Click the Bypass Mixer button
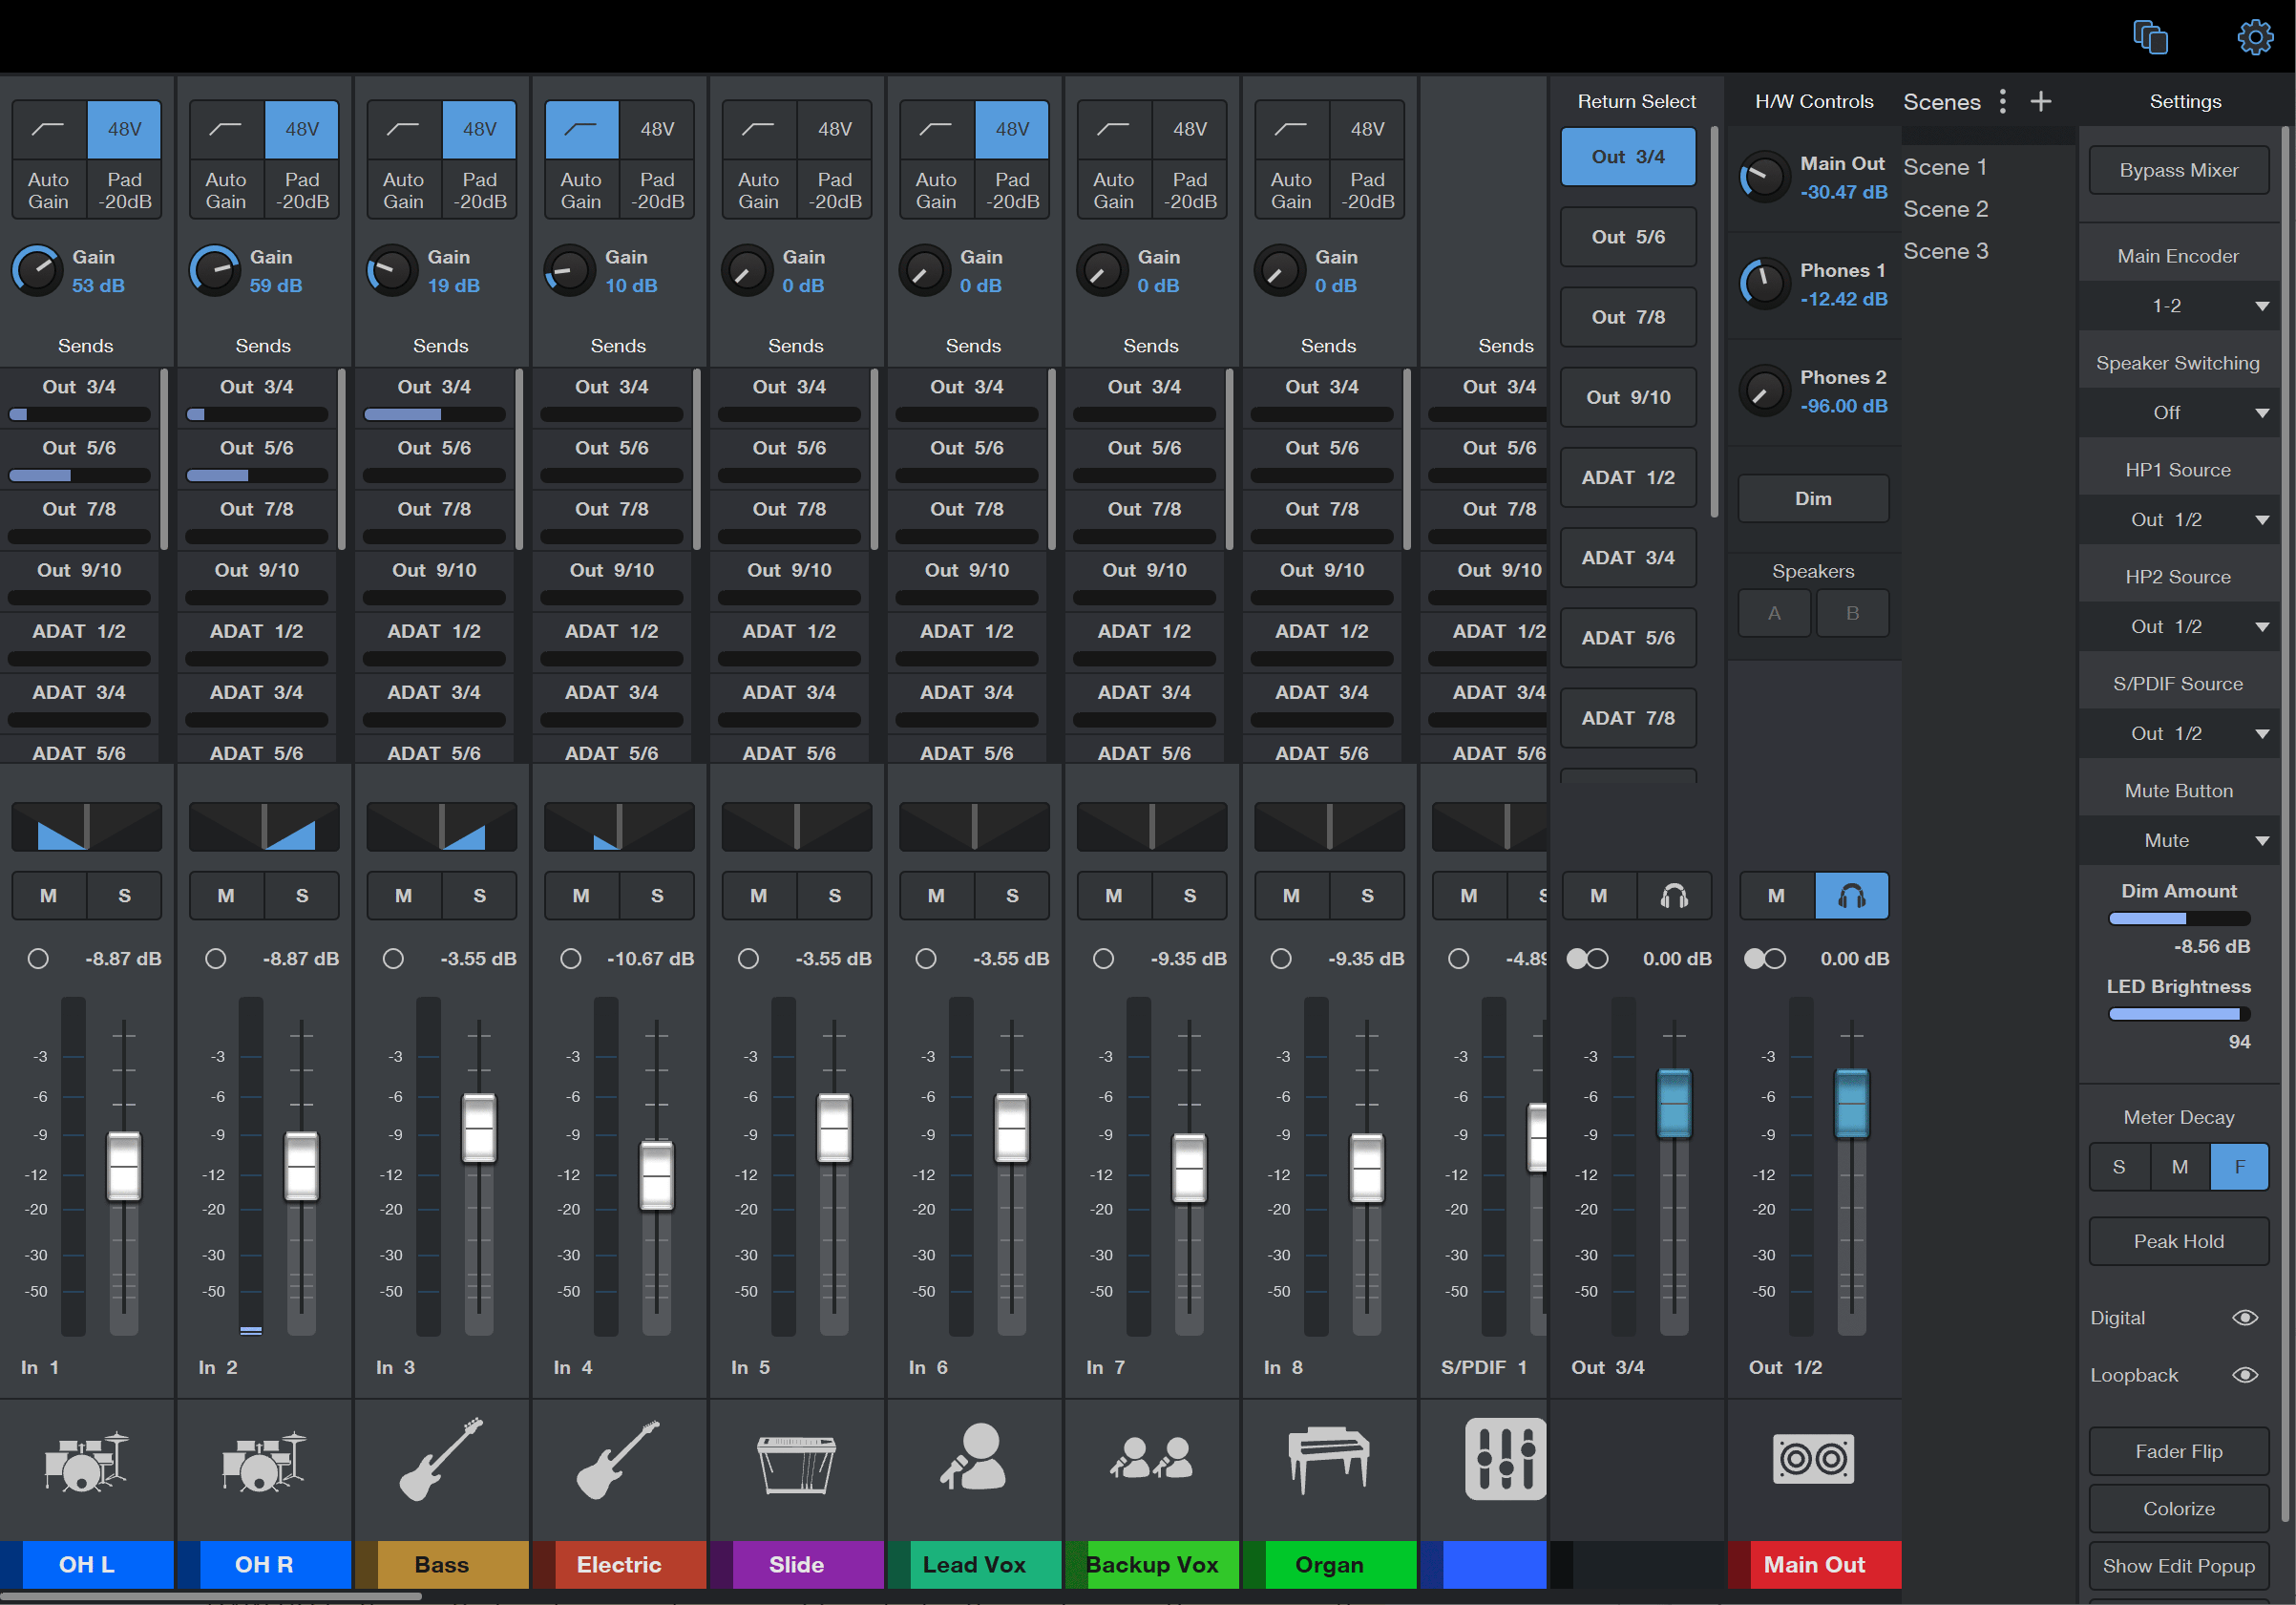The image size is (2296, 1605). pyautogui.click(x=2179, y=170)
